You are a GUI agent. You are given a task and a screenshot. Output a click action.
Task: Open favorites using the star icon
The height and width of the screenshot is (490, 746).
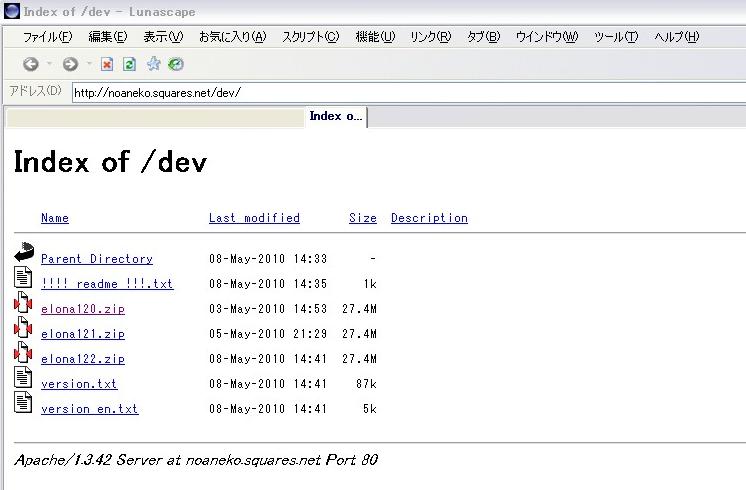tap(153, 63)
